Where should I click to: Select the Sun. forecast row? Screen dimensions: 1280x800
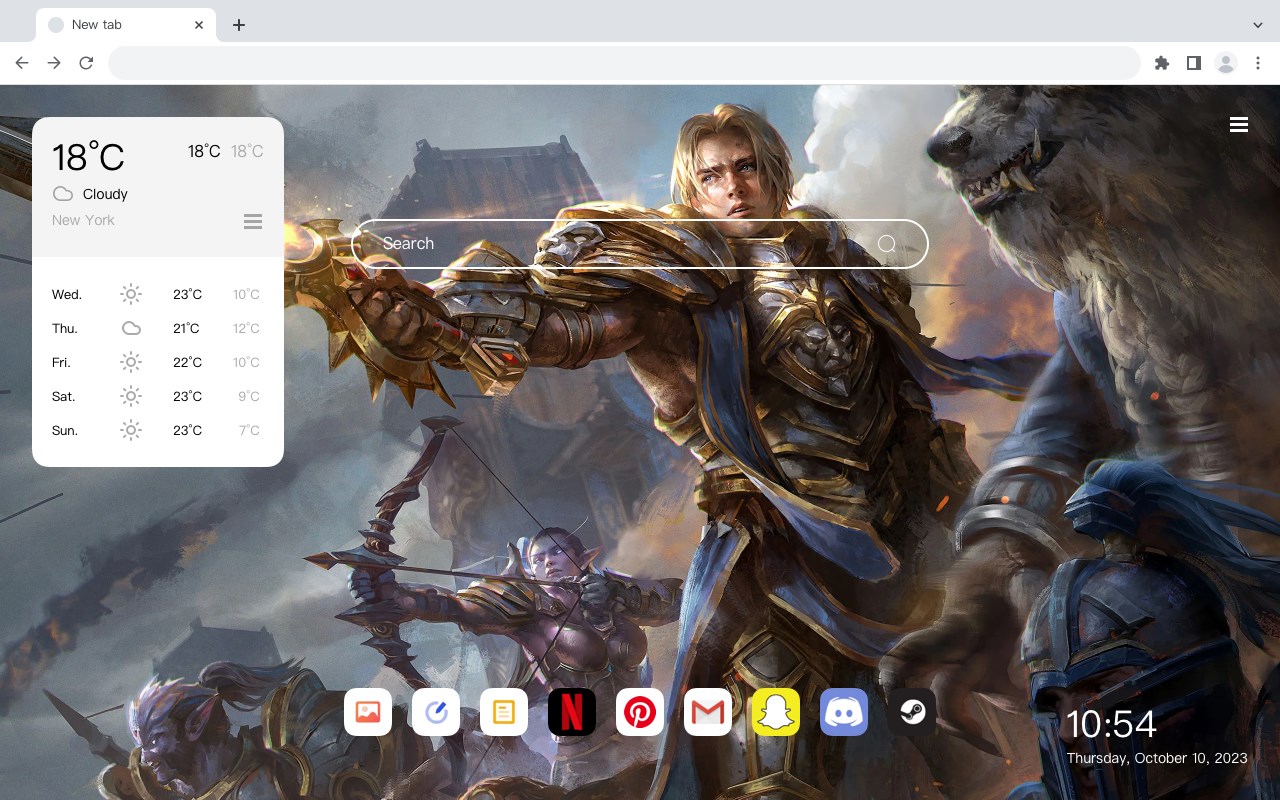[158, 430]
